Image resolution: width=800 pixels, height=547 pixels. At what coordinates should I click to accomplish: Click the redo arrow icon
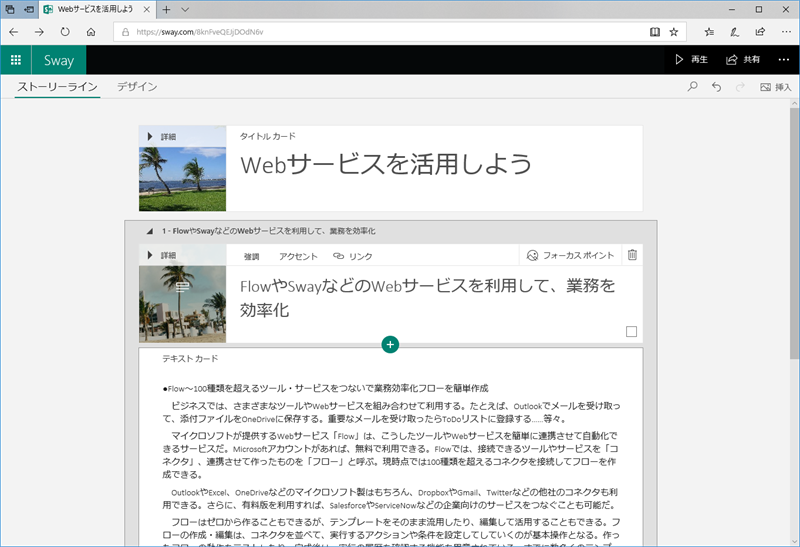pyautogui.click(x=740, y=87)
